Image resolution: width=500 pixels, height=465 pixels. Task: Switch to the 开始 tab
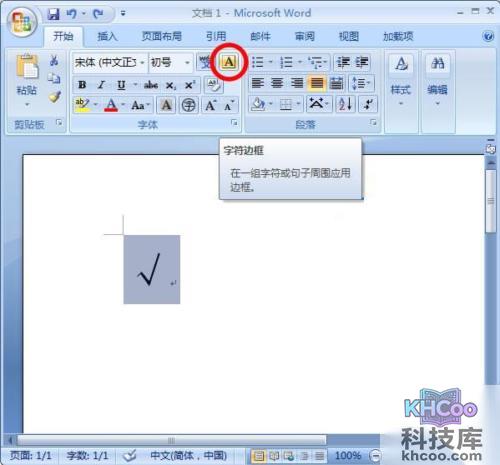[63, 36]
